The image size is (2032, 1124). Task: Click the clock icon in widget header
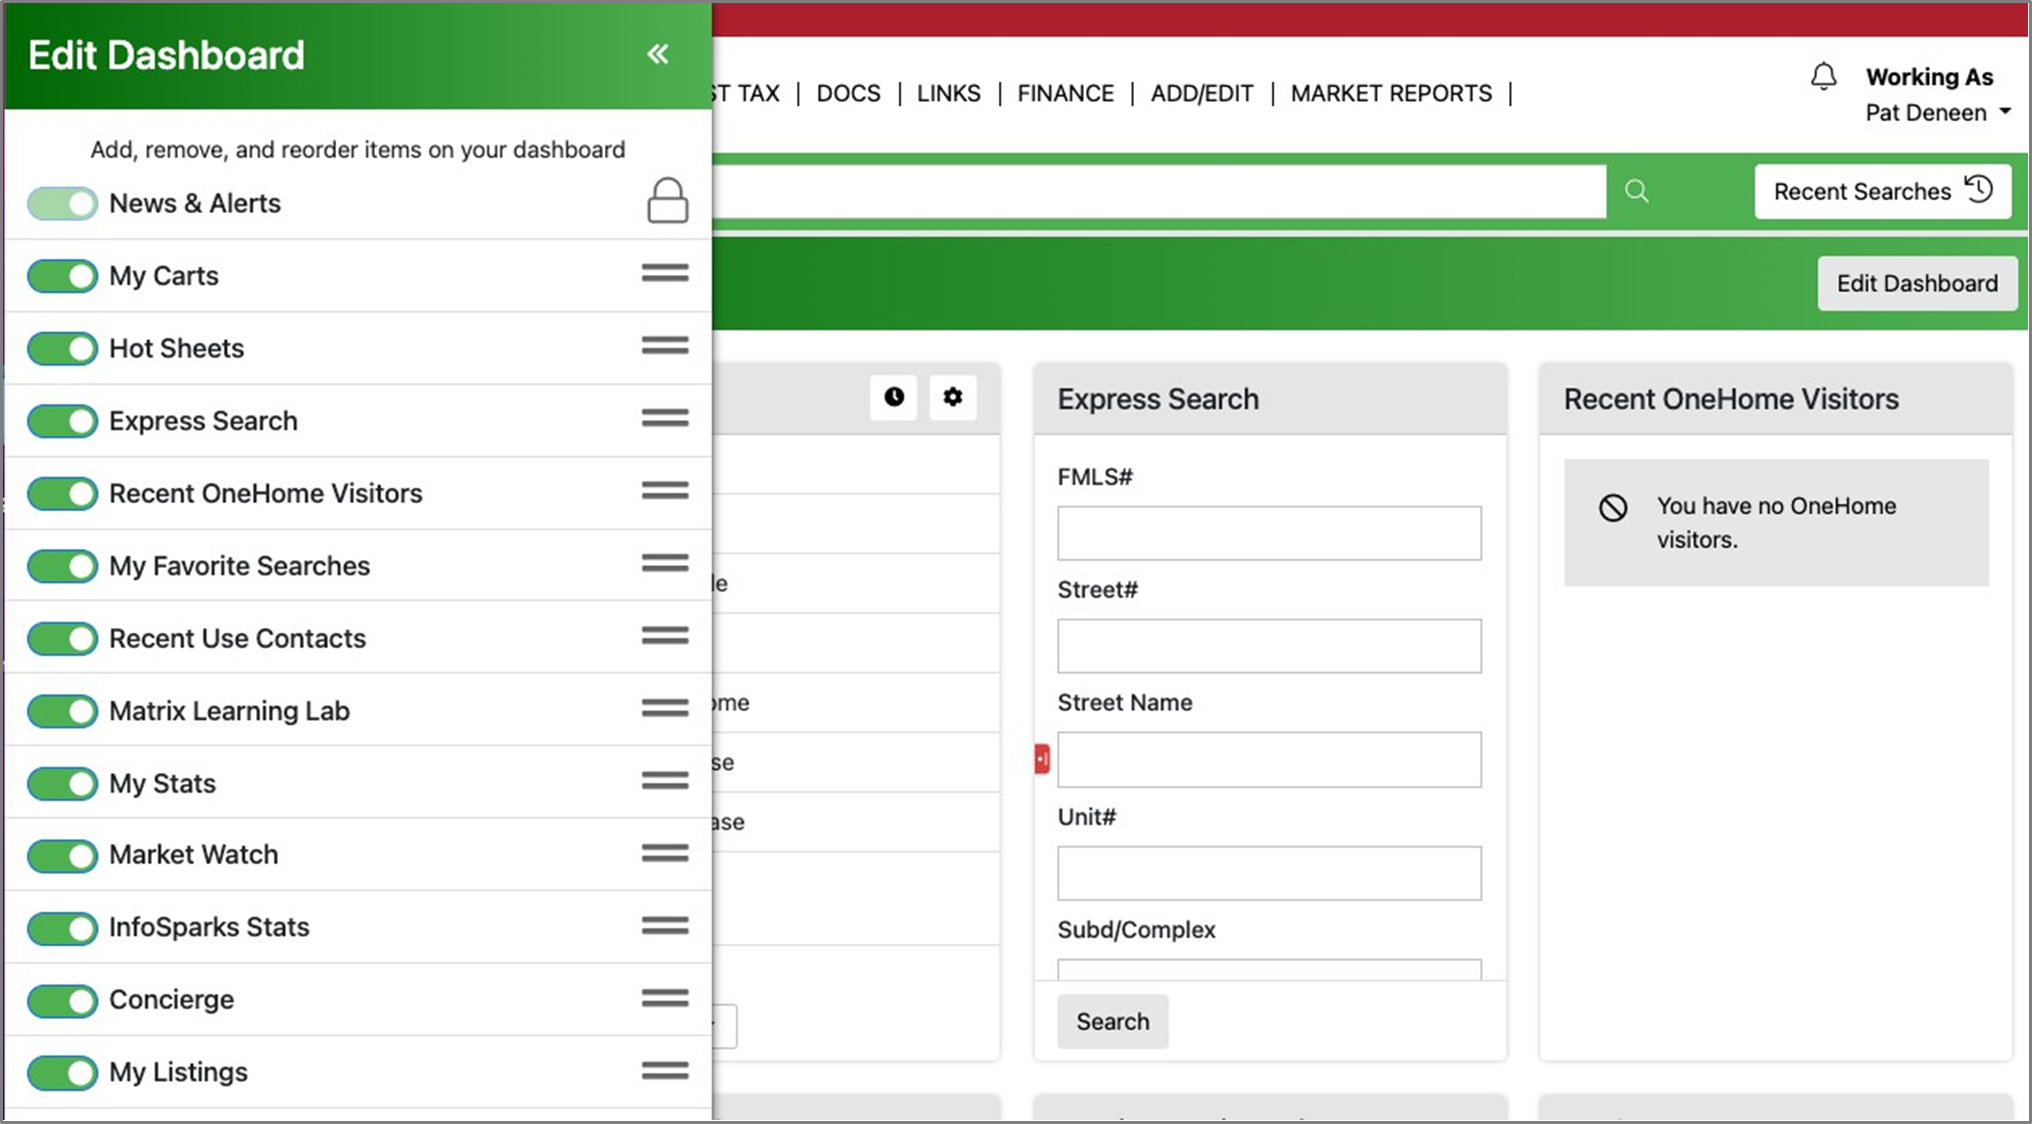click(893, 397)
